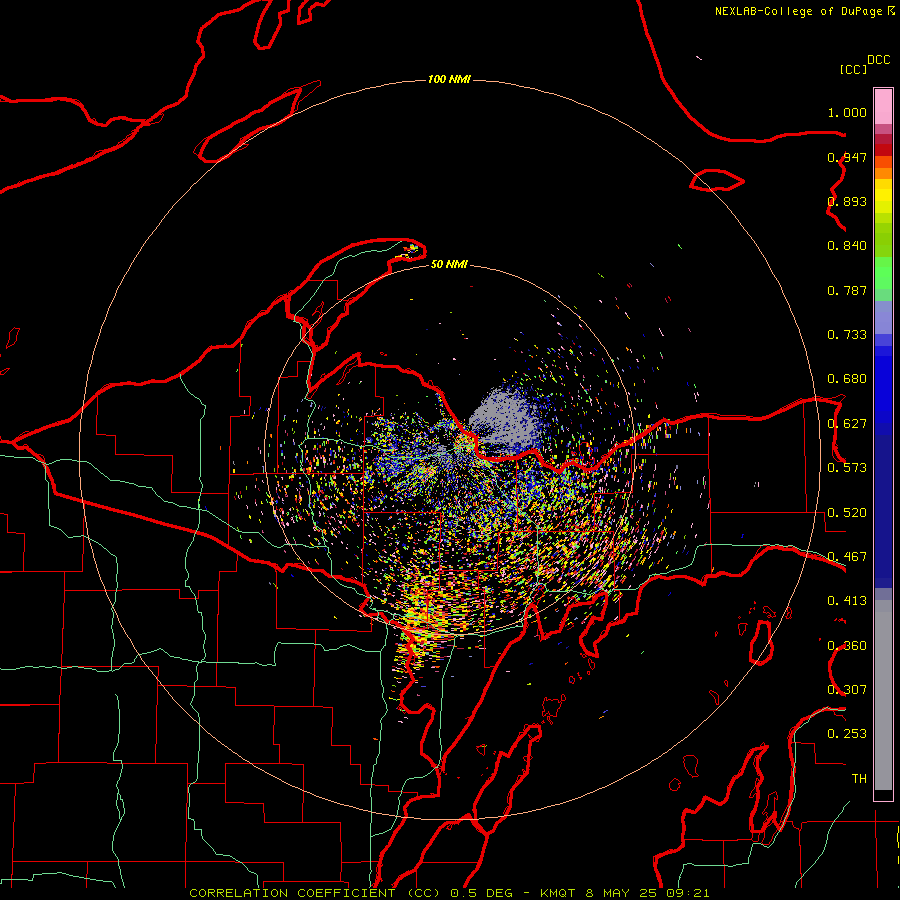Pick the dark red swatch near 0.947

tap(883, 149)
